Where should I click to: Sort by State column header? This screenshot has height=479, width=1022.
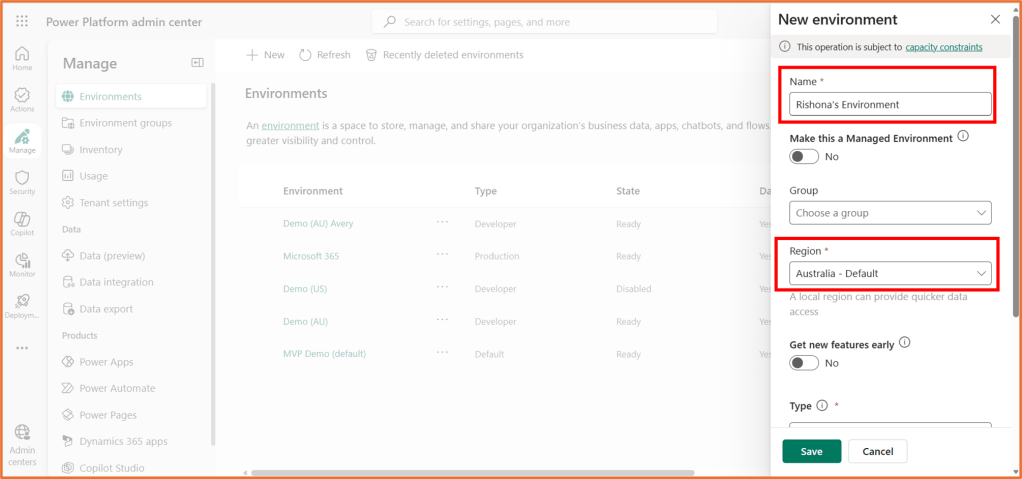(x=628, y=191)
